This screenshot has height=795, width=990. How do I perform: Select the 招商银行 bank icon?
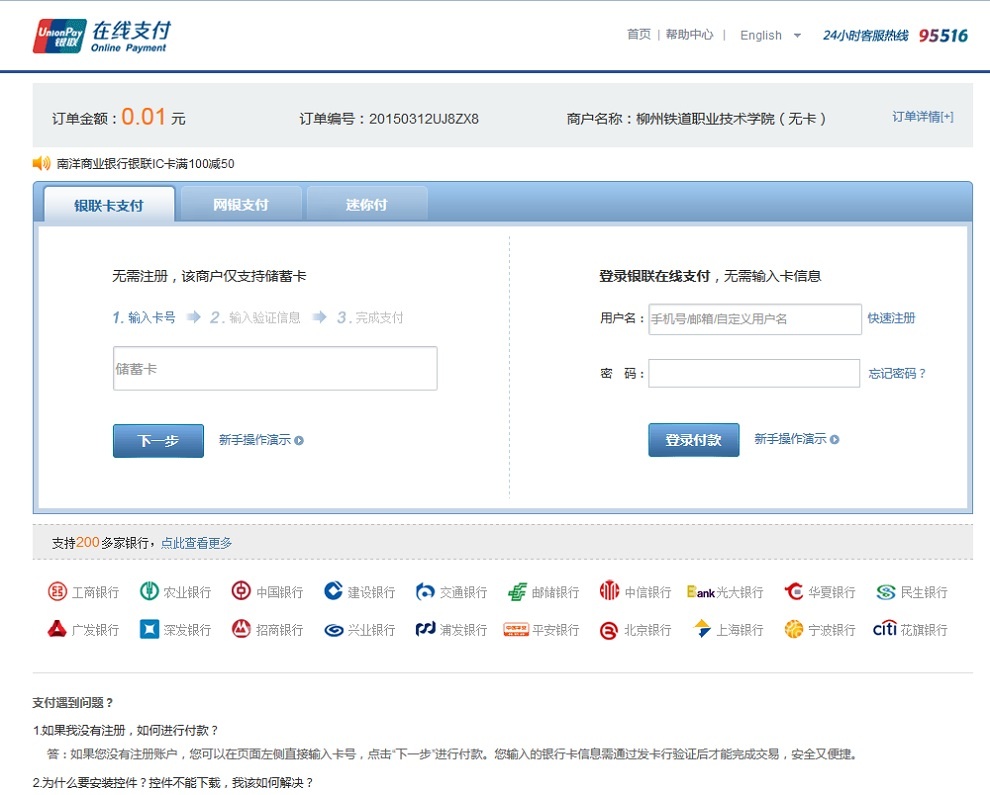[266, 629]
